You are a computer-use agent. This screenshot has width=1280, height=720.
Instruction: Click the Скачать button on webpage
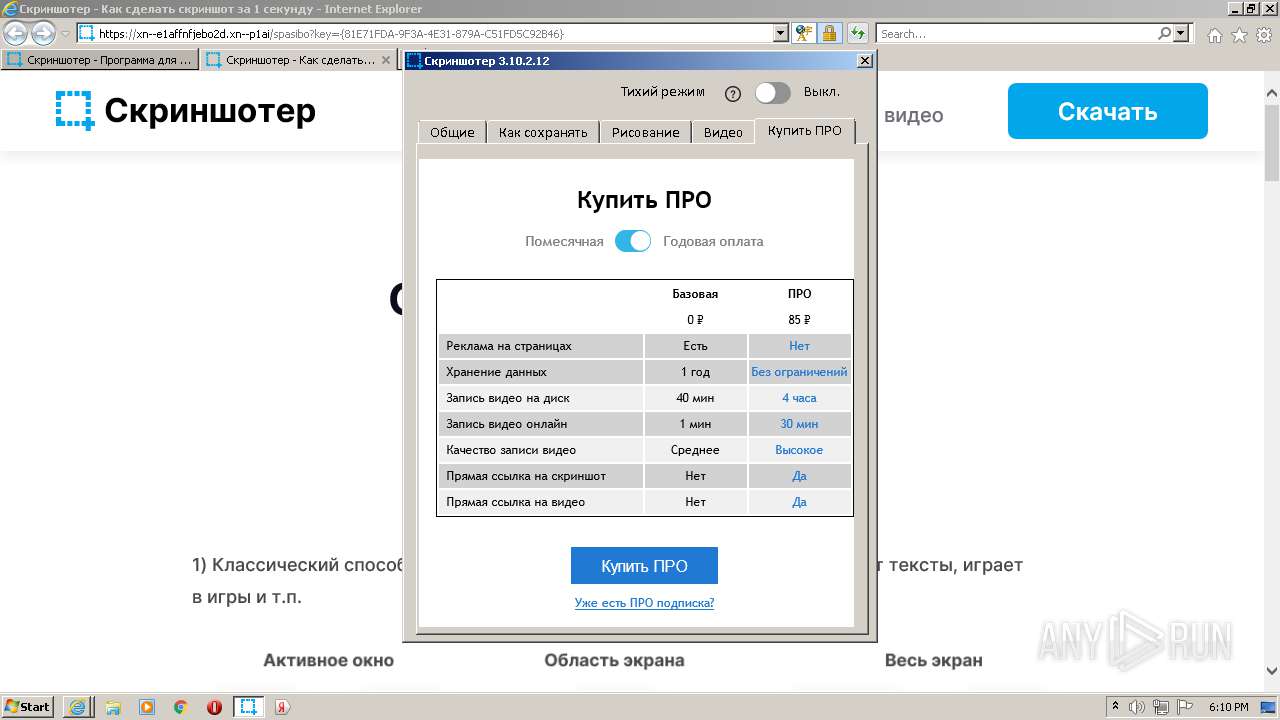[x=1108, y=111]
